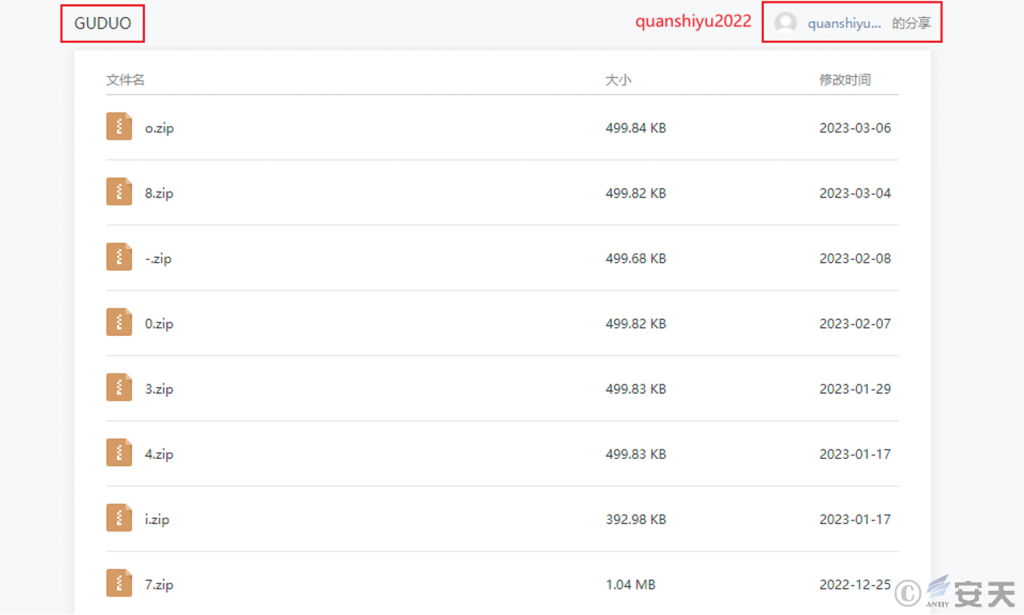Select the 1.04 MB size value

point(630,585)
